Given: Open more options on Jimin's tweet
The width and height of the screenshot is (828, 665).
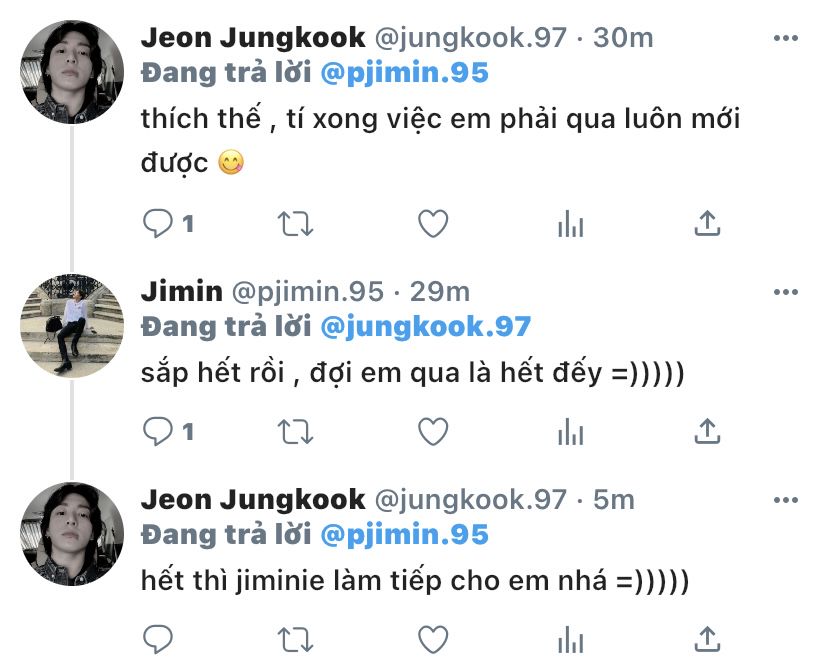Looking at the screenshot, I should [x=786, y=291].
